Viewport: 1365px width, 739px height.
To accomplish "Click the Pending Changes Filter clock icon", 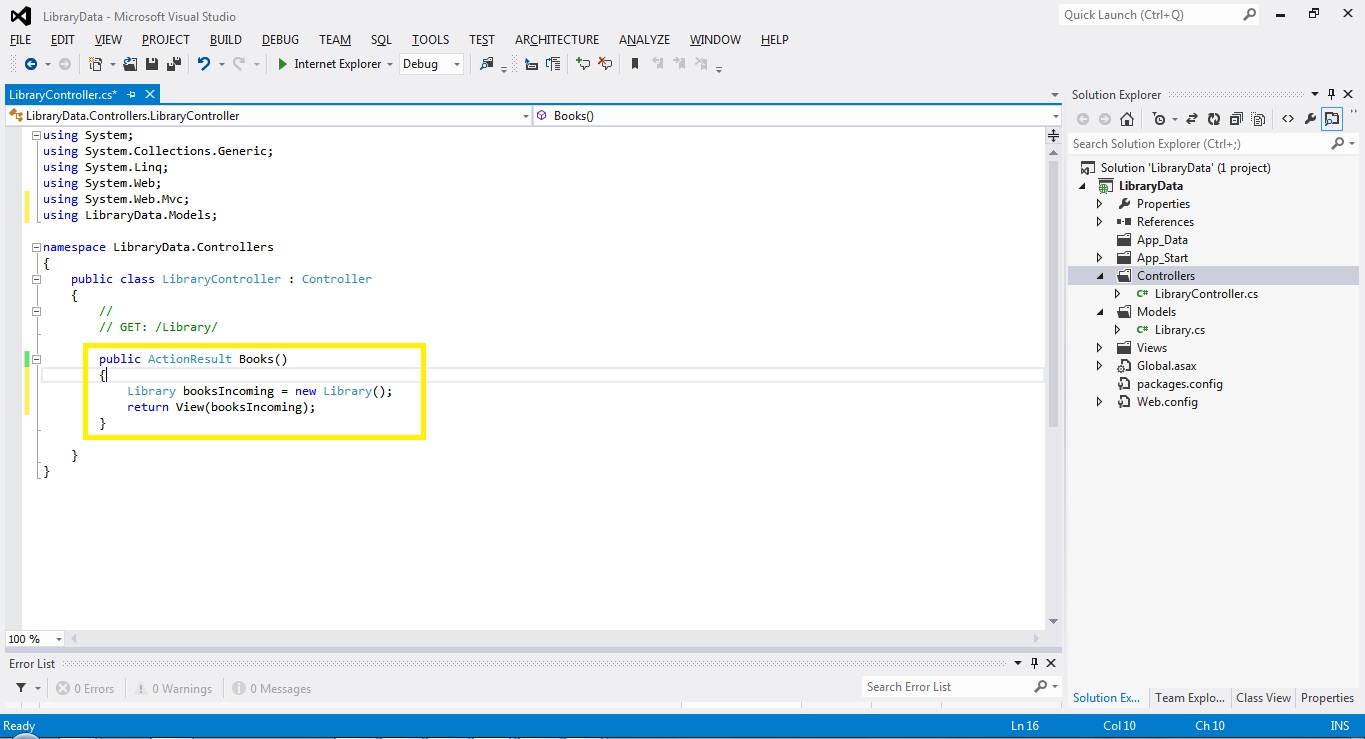I will pos(1159,119).
